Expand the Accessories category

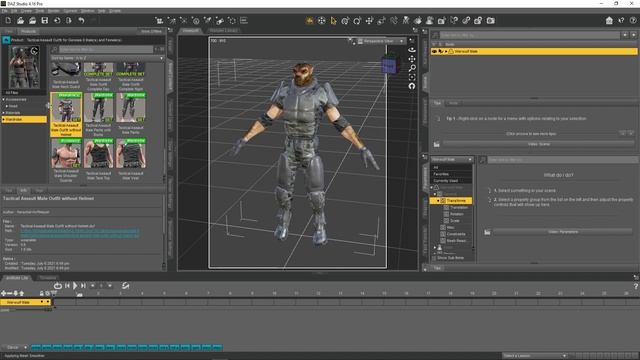click(x=4, y=100)
